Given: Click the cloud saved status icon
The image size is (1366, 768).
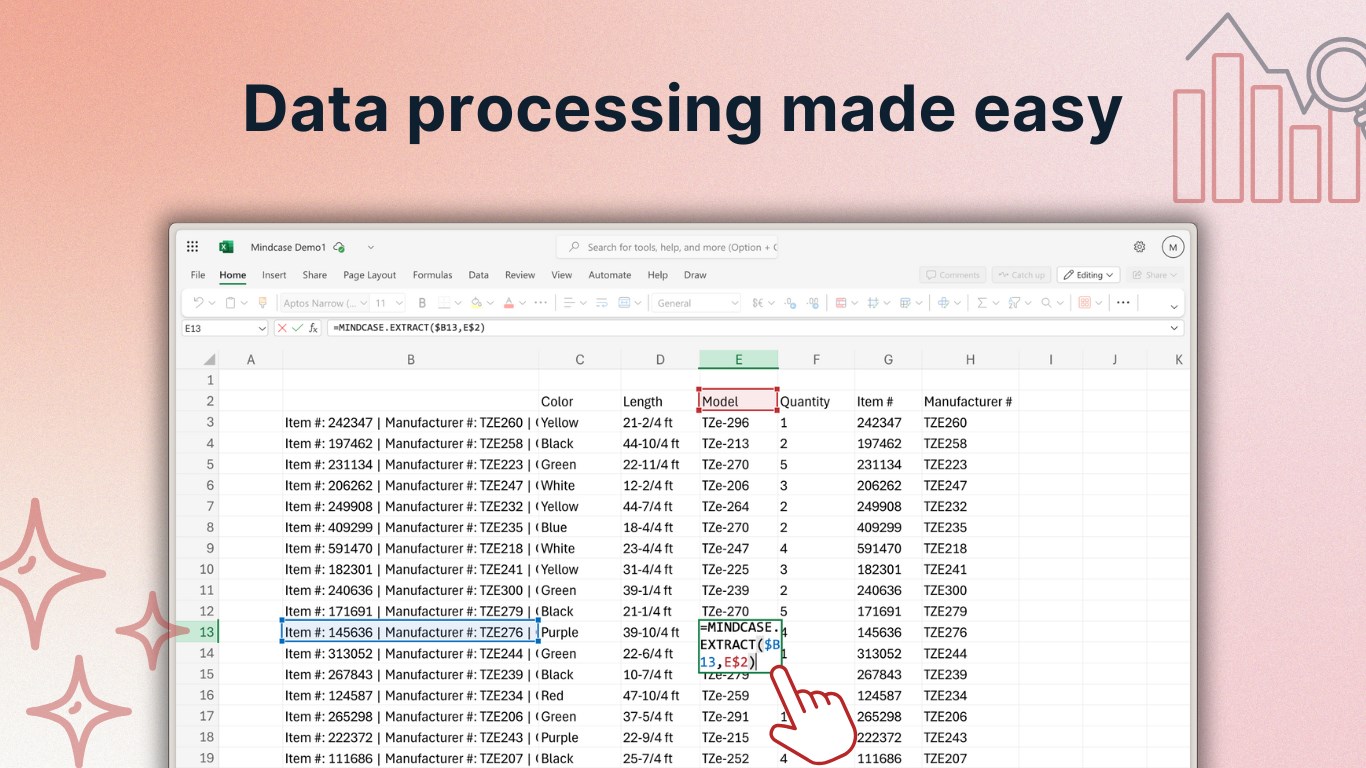Looking at the screenshot, I should (339, 247).
